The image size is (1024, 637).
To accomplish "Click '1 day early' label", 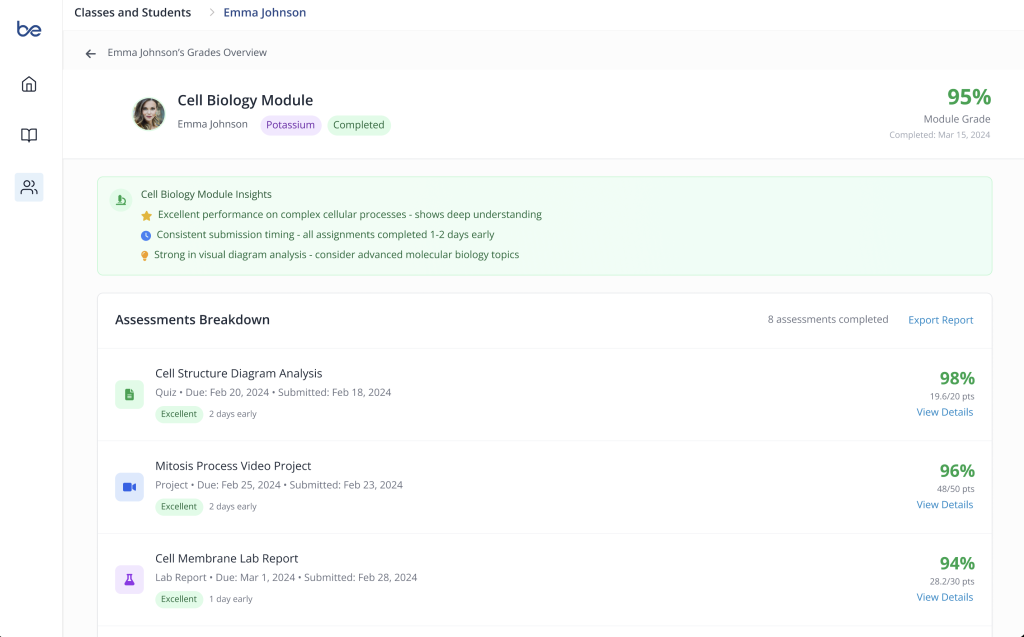I will [x=231, y=599].
